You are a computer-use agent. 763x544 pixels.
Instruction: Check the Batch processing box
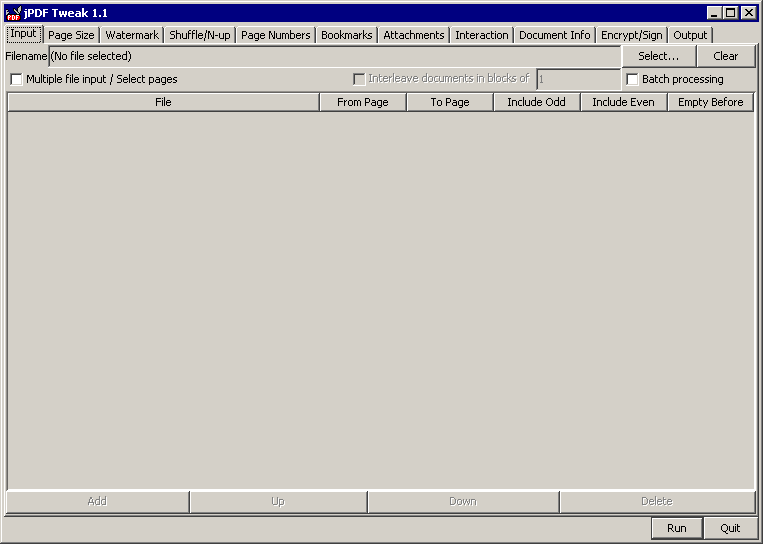[632, 79]
